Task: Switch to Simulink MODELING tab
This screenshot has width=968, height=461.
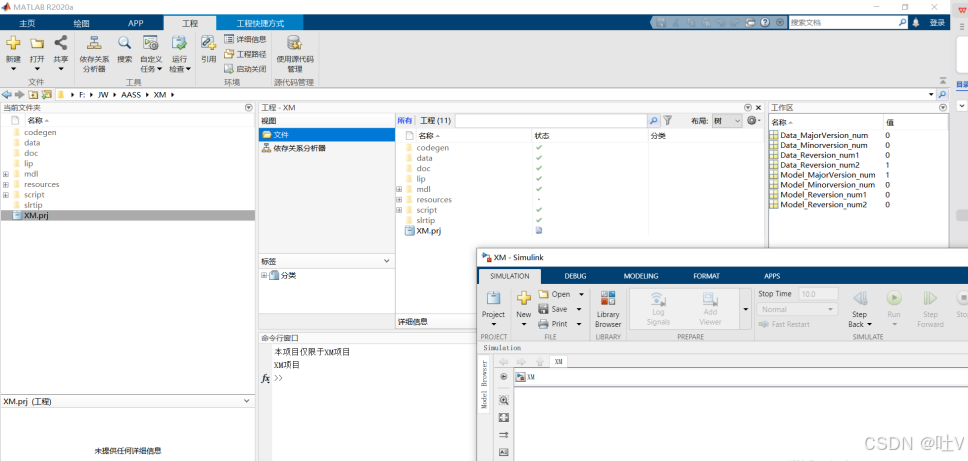Action: pyautogui.click(x=641, y=276)
